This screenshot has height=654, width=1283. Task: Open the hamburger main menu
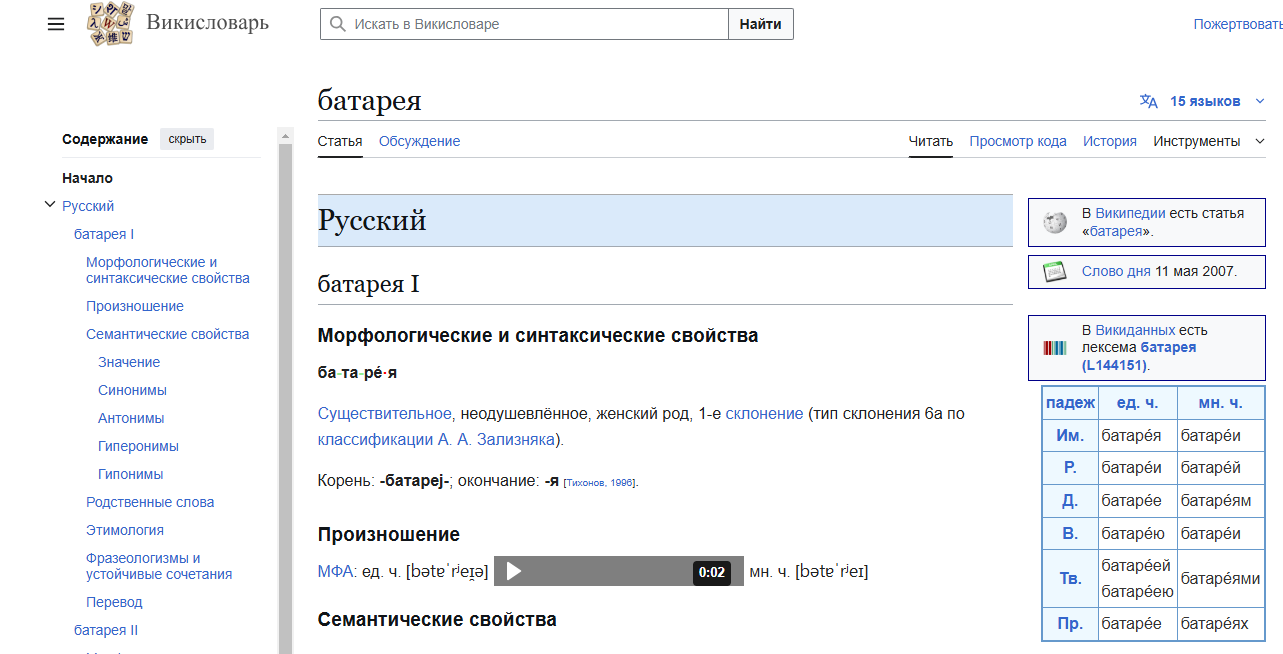(x=56, y=24)
